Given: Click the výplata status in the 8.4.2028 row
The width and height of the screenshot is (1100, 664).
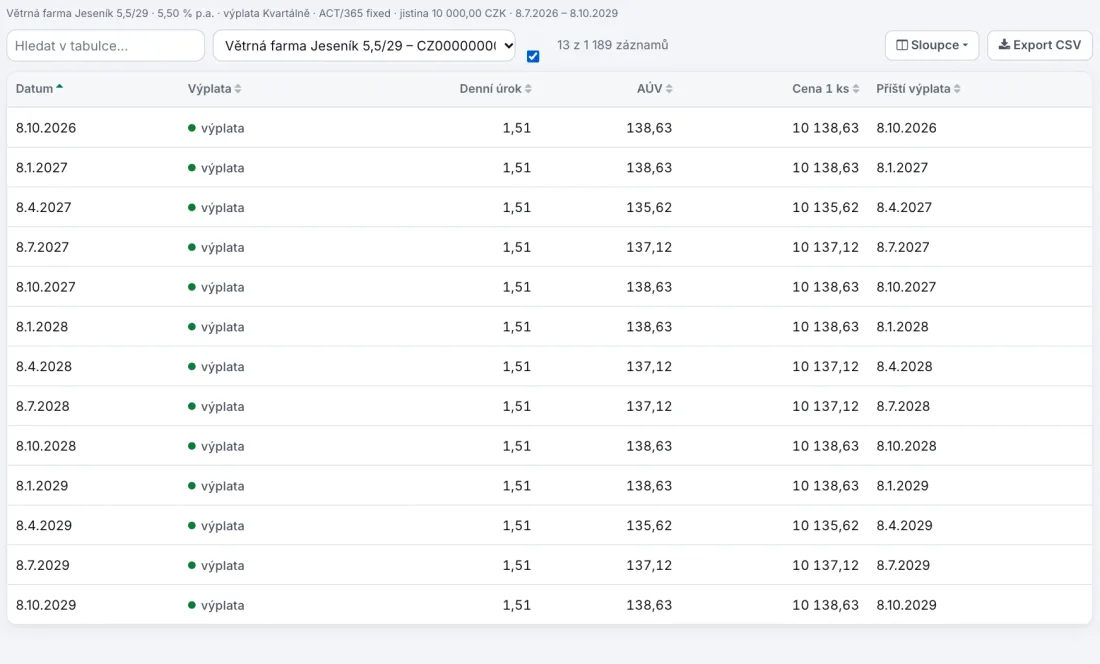Looking at the screenshot, I should 216,367.
